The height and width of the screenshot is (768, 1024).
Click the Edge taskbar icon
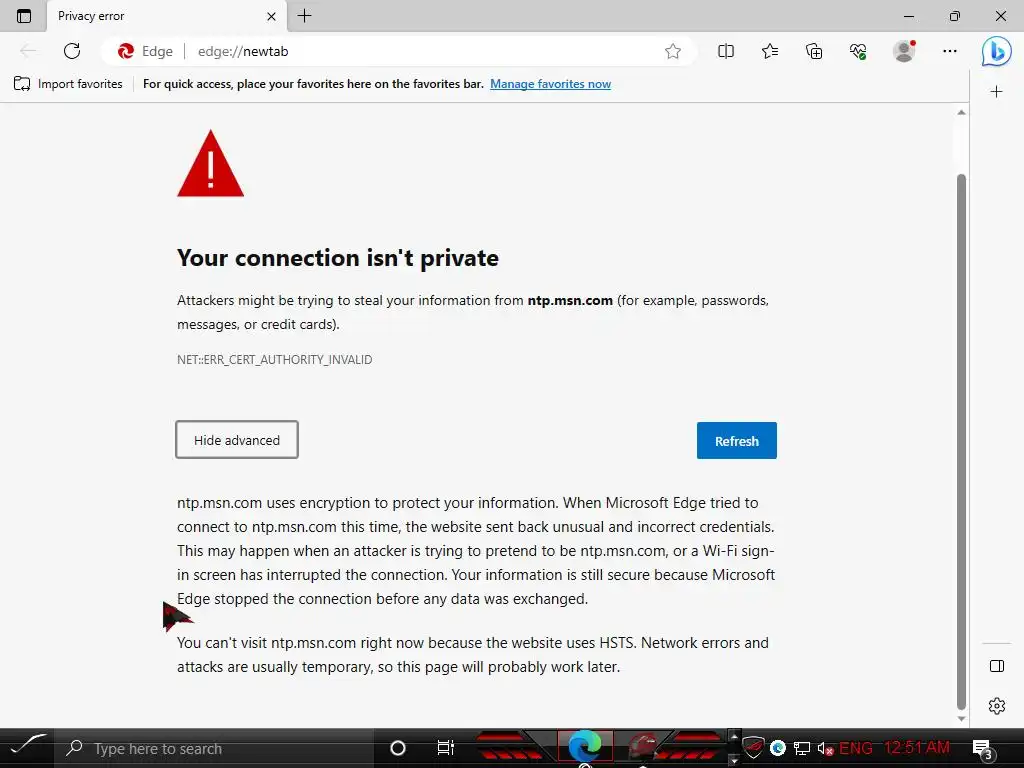pyautogui.click(x=585, y=747)
